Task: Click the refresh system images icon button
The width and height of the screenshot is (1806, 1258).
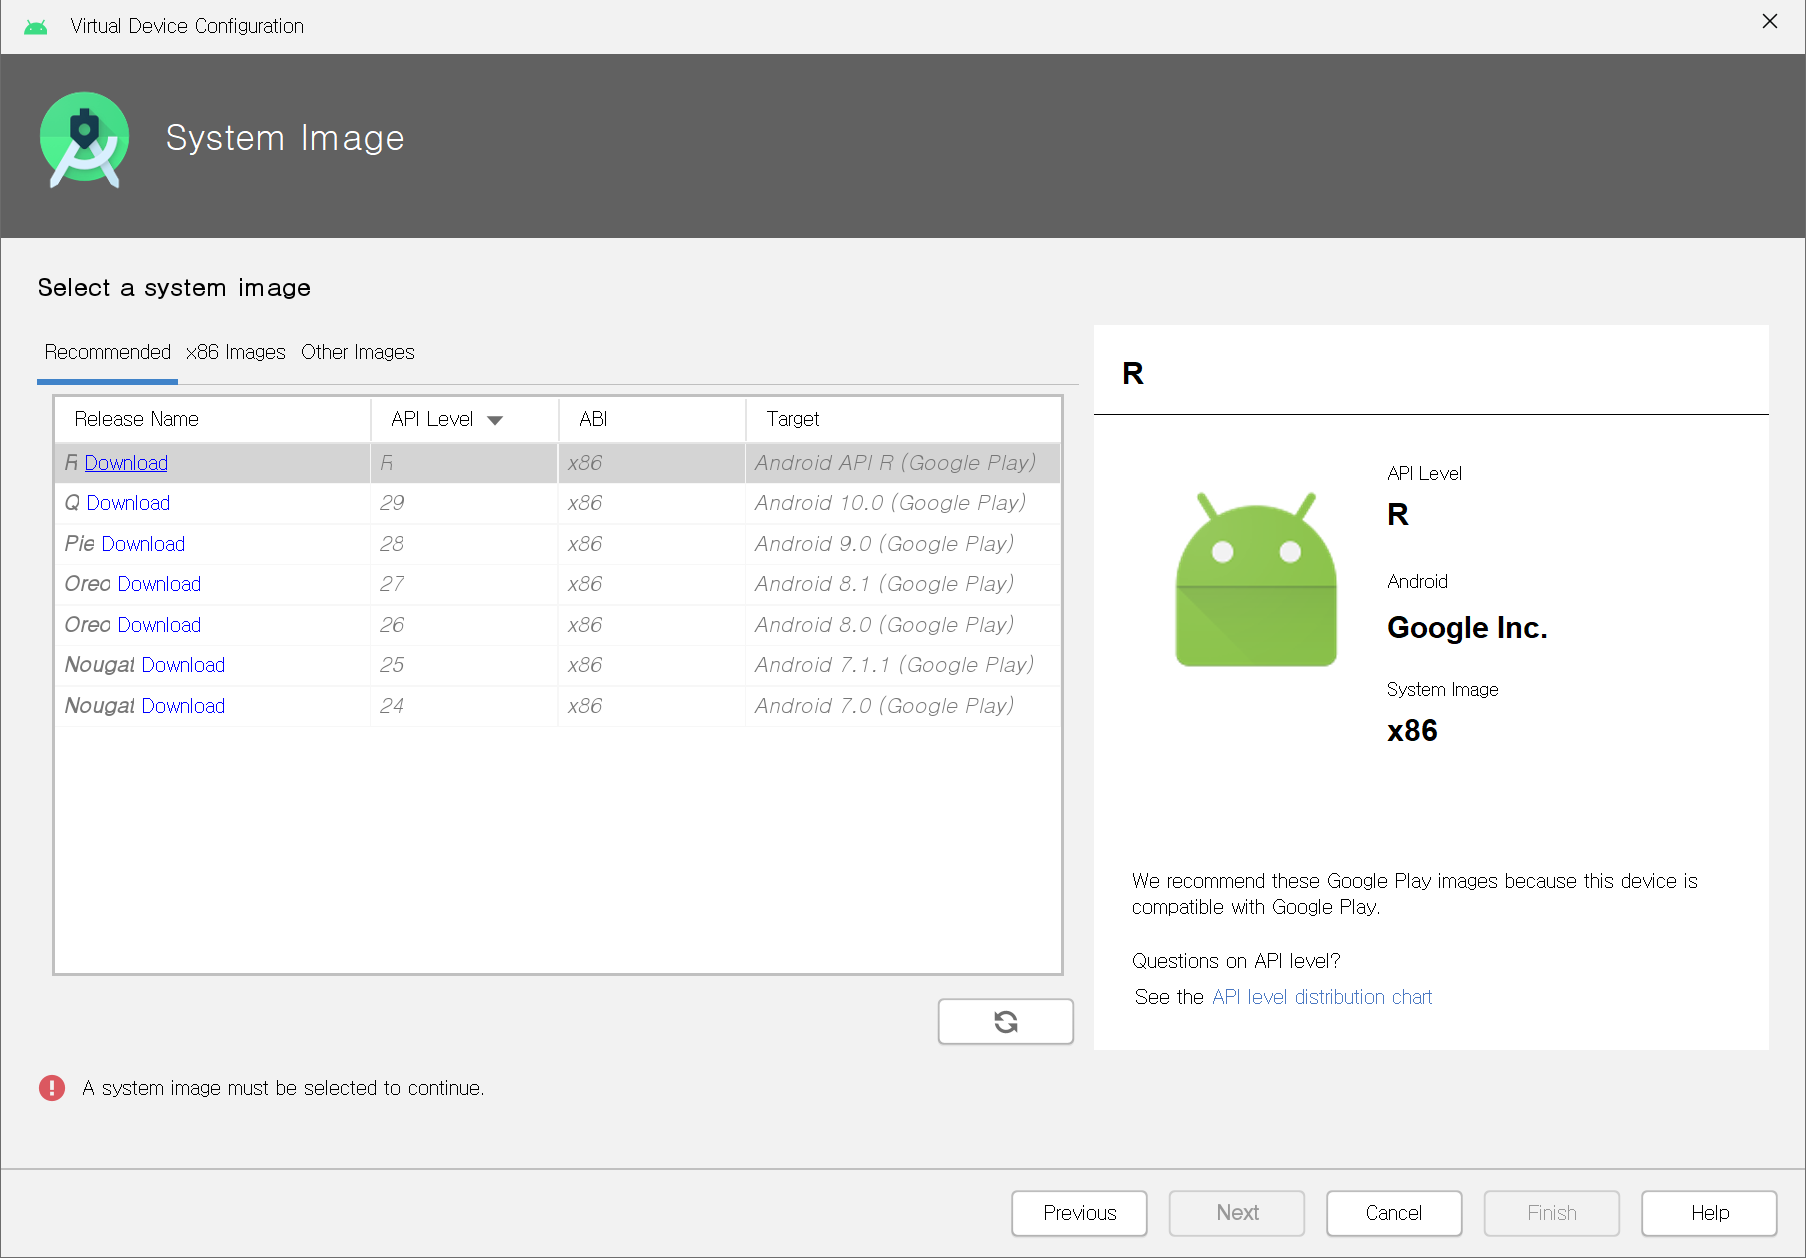Action: point(1005,1021)
